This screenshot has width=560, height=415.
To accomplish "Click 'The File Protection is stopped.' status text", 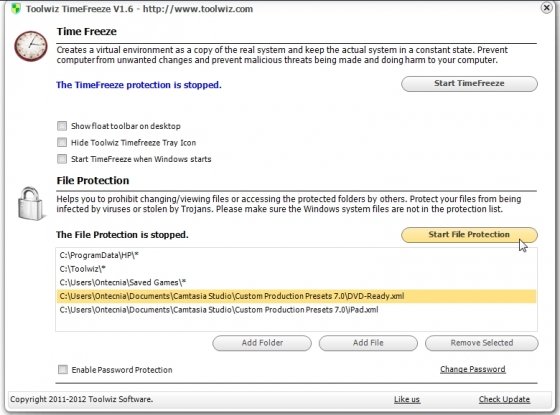I will click(122, 235).
